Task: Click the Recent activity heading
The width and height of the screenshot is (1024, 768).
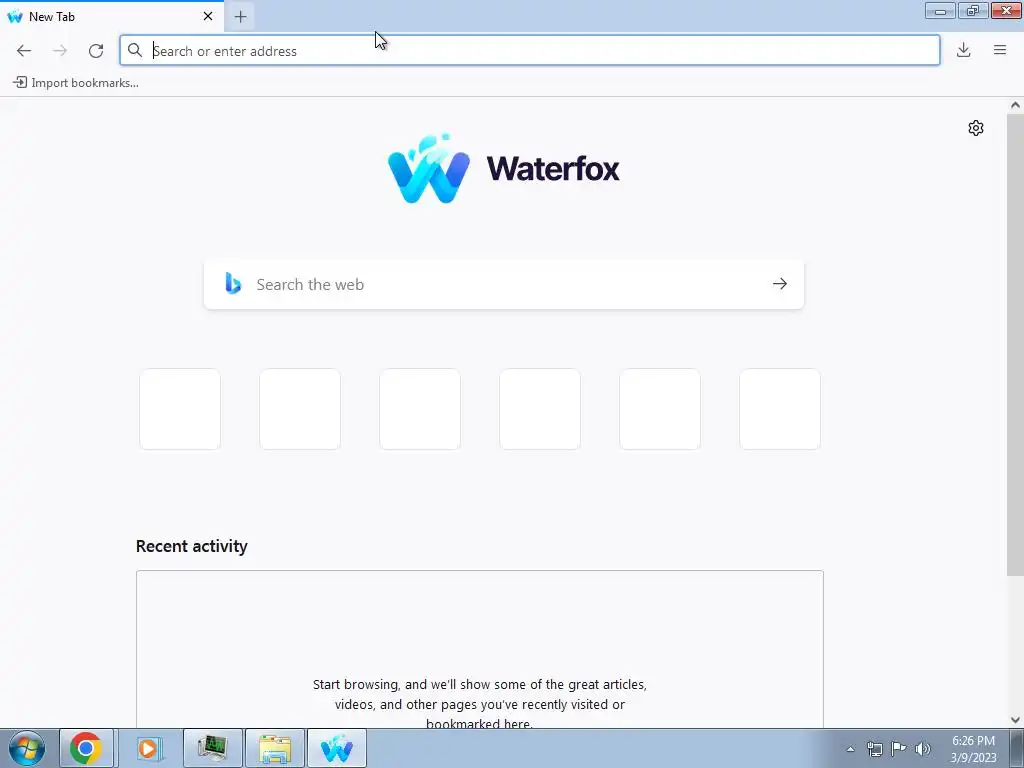Action: tap(191, 546)
